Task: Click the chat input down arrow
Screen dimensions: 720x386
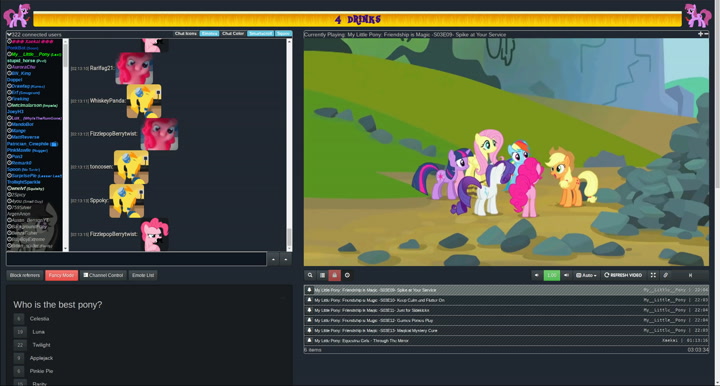Action: point(286,259)
